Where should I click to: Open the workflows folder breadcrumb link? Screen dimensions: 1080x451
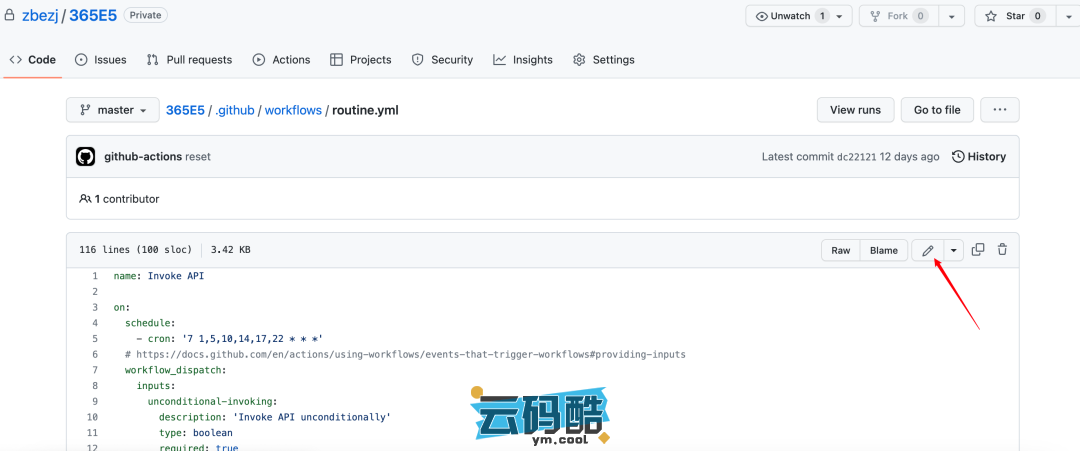point(293,110)
